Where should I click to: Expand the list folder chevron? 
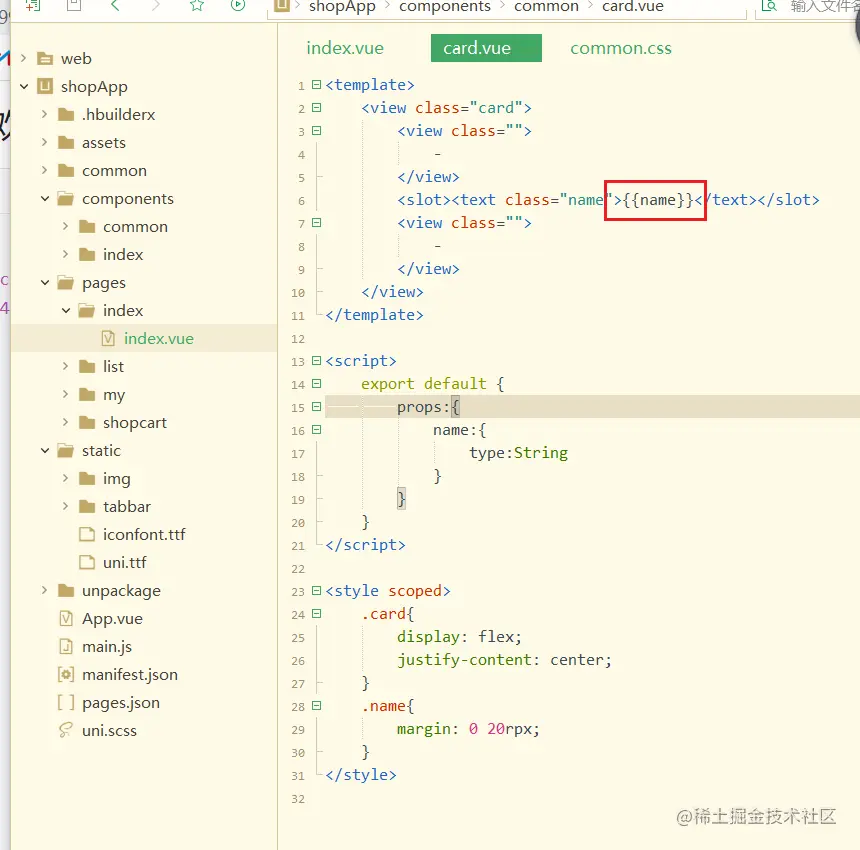[65, 366]
